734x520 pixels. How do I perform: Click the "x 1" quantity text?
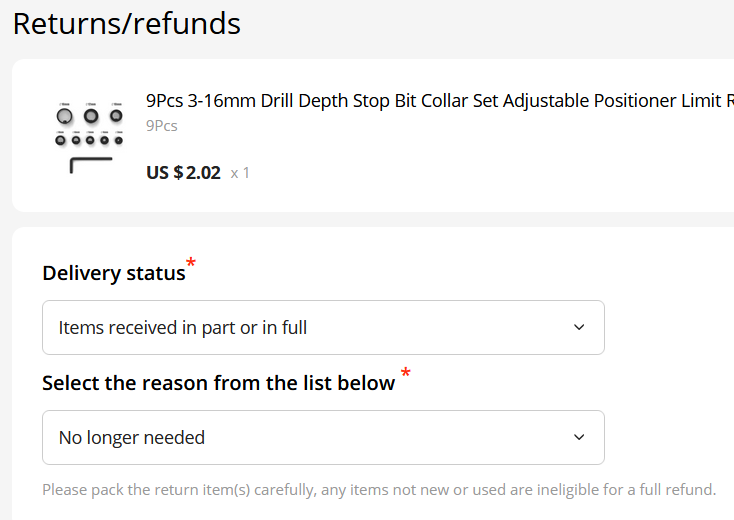(x=240, y=173)
